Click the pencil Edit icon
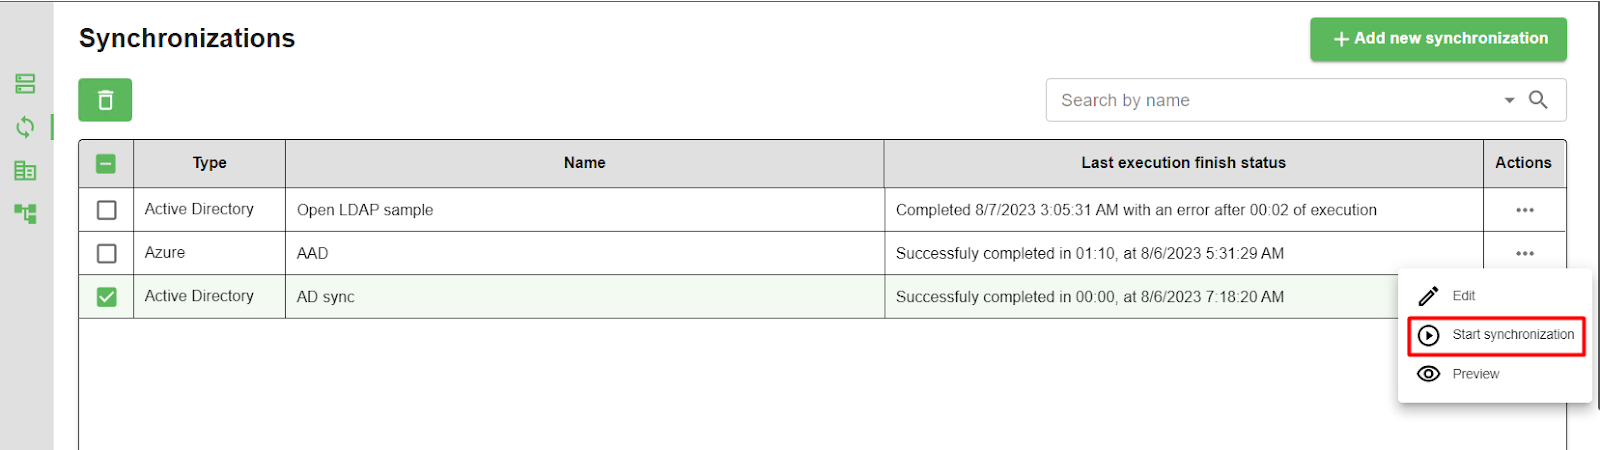This screenshot has width=1600, height=450. point(1429,296)
